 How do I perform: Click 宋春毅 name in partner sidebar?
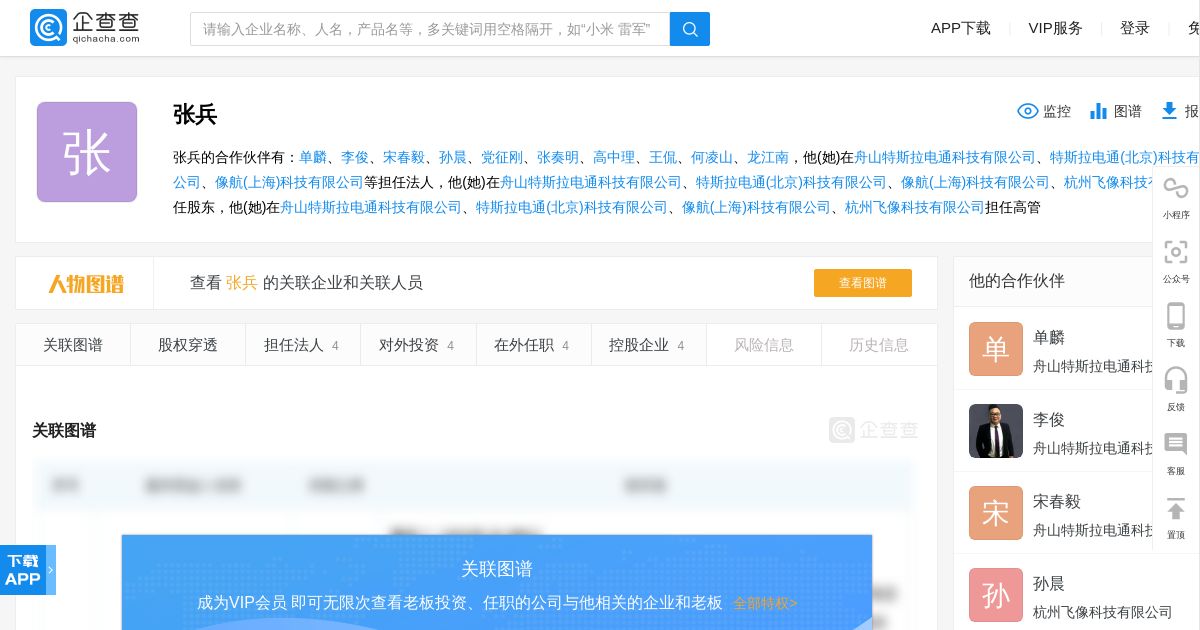coord(1057,502)
